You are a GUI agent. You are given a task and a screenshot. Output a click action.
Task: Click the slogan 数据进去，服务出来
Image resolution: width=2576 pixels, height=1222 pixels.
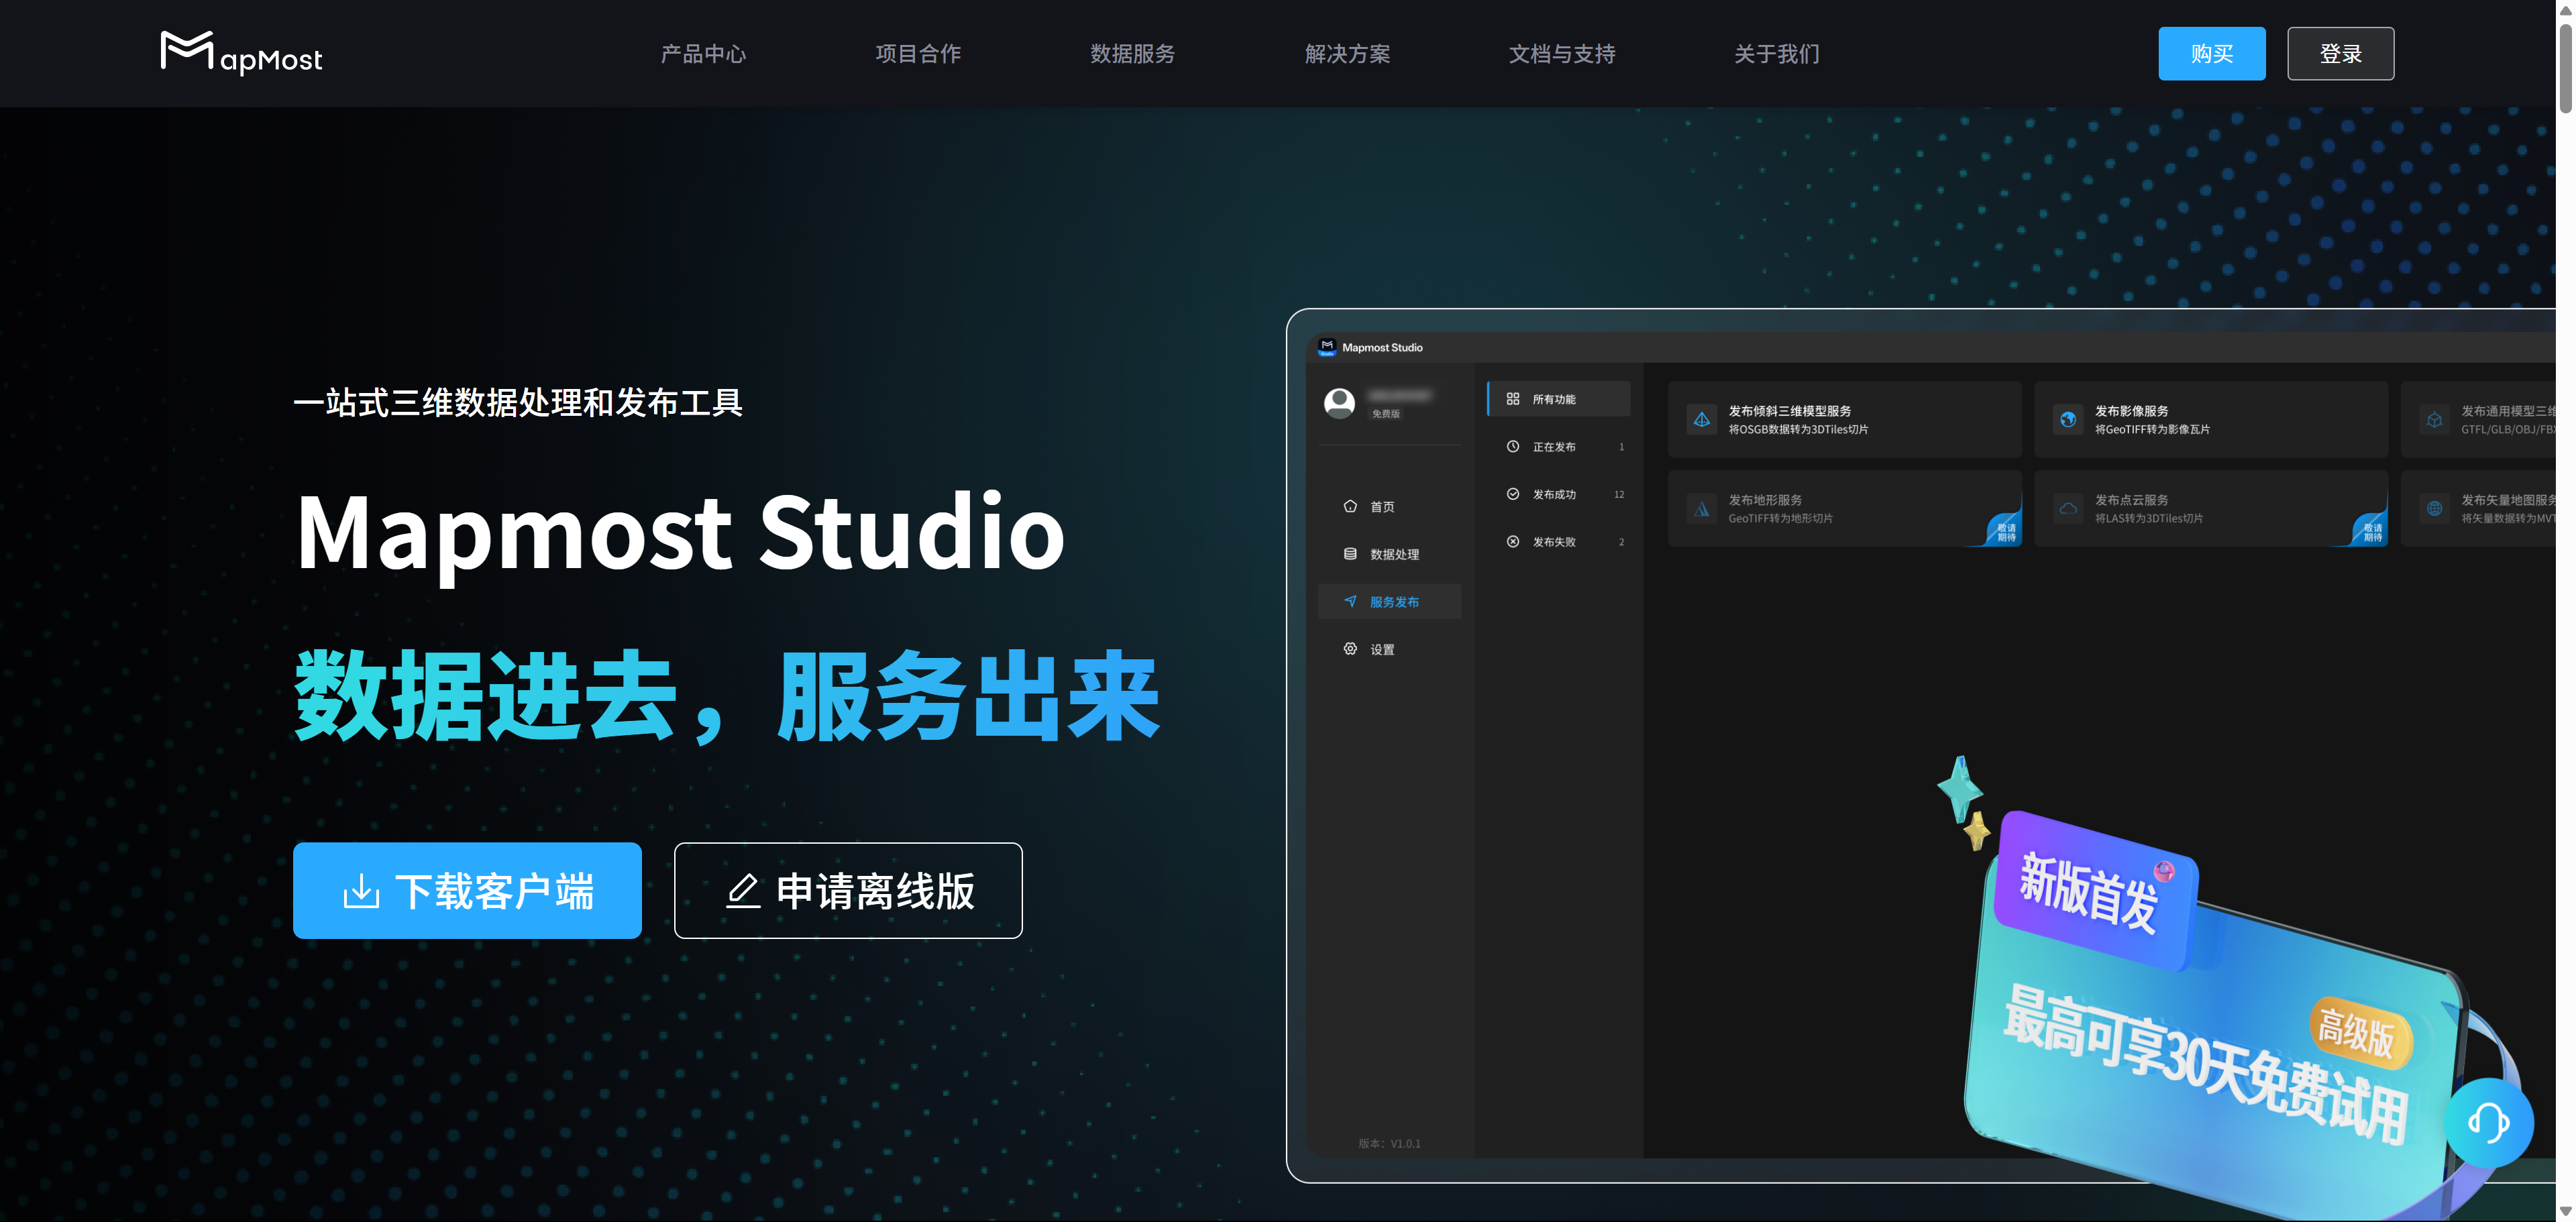727,697
